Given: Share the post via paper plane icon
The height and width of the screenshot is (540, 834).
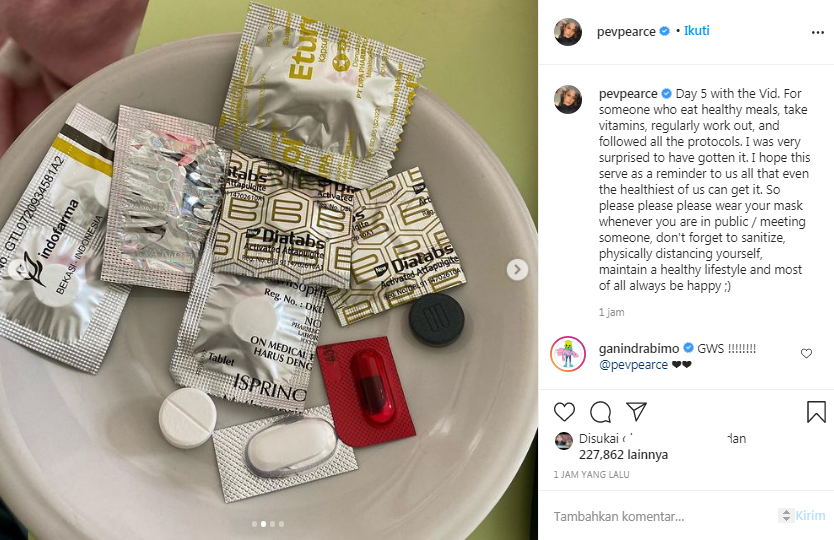Looking at the screenshot, I should pyautogui.click(x=636, y=412).
